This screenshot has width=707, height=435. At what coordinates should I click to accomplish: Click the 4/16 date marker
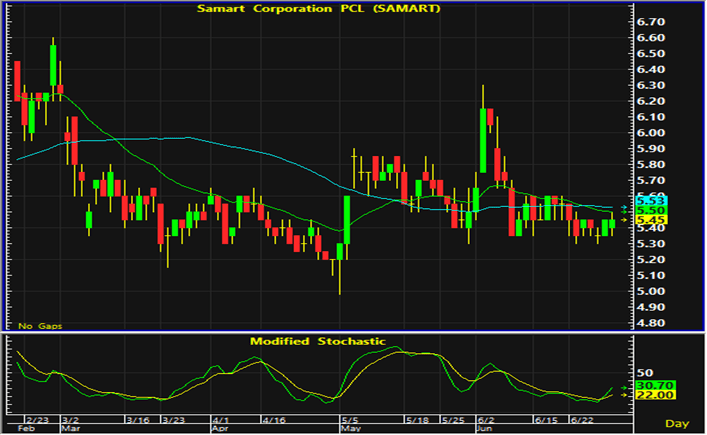click(274, 420)
